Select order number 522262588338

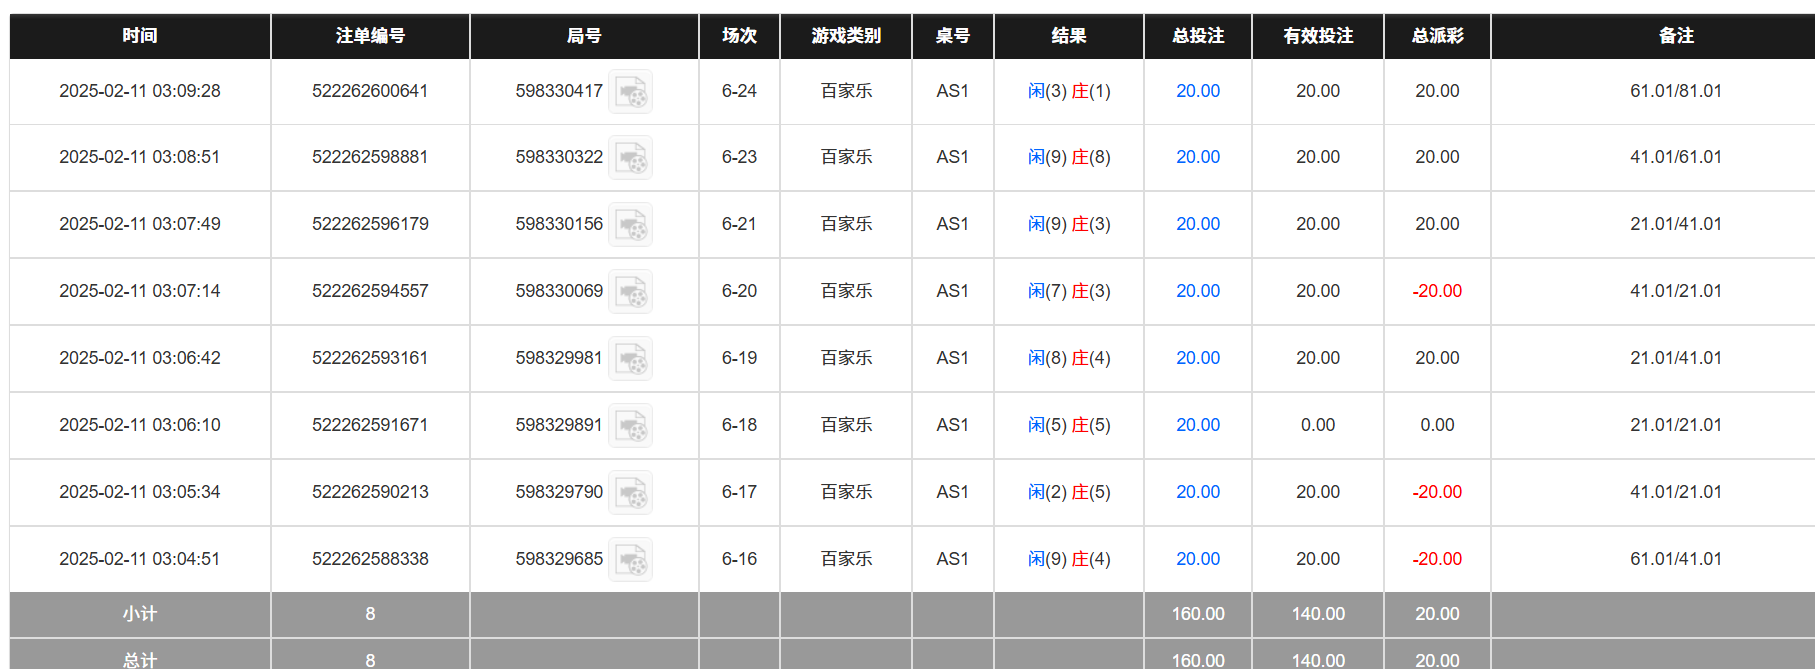(370, 559)
